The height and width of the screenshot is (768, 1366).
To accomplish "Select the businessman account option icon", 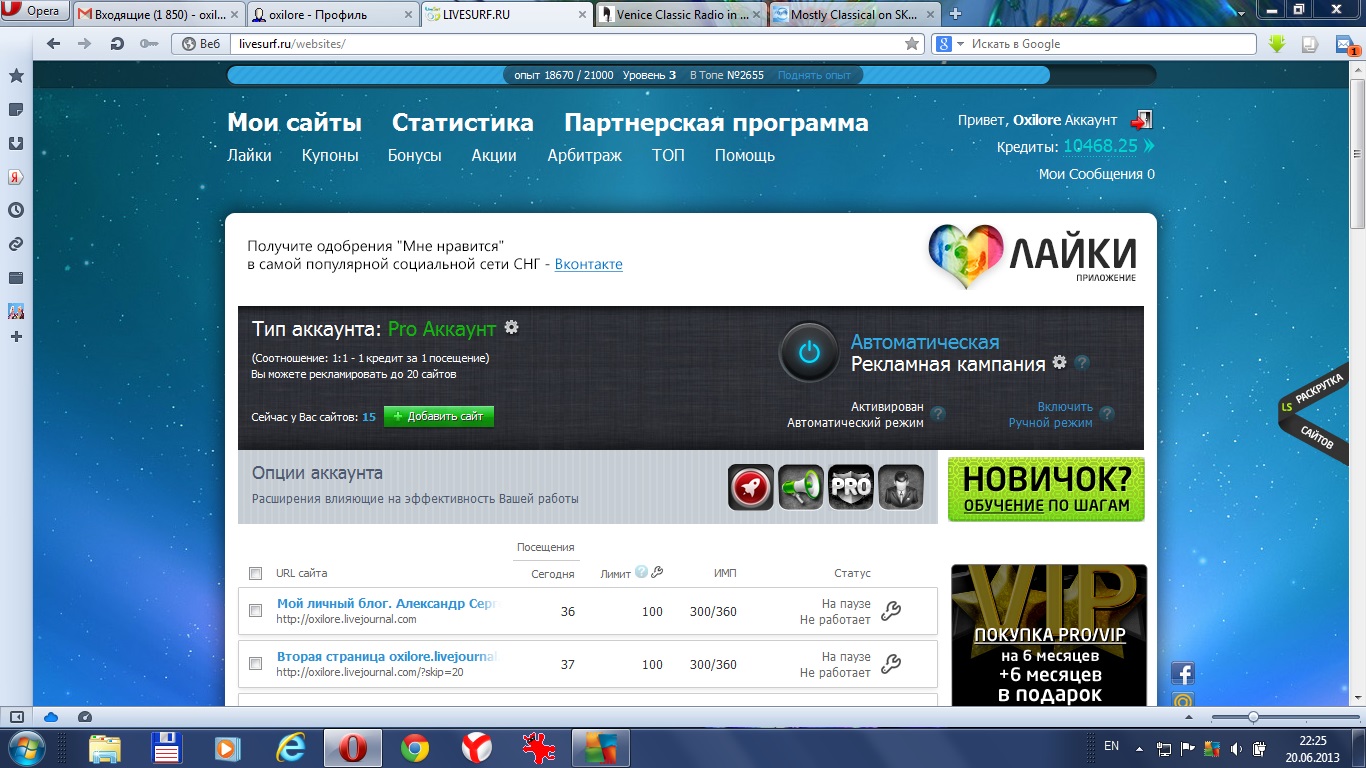I will [901, 487].
